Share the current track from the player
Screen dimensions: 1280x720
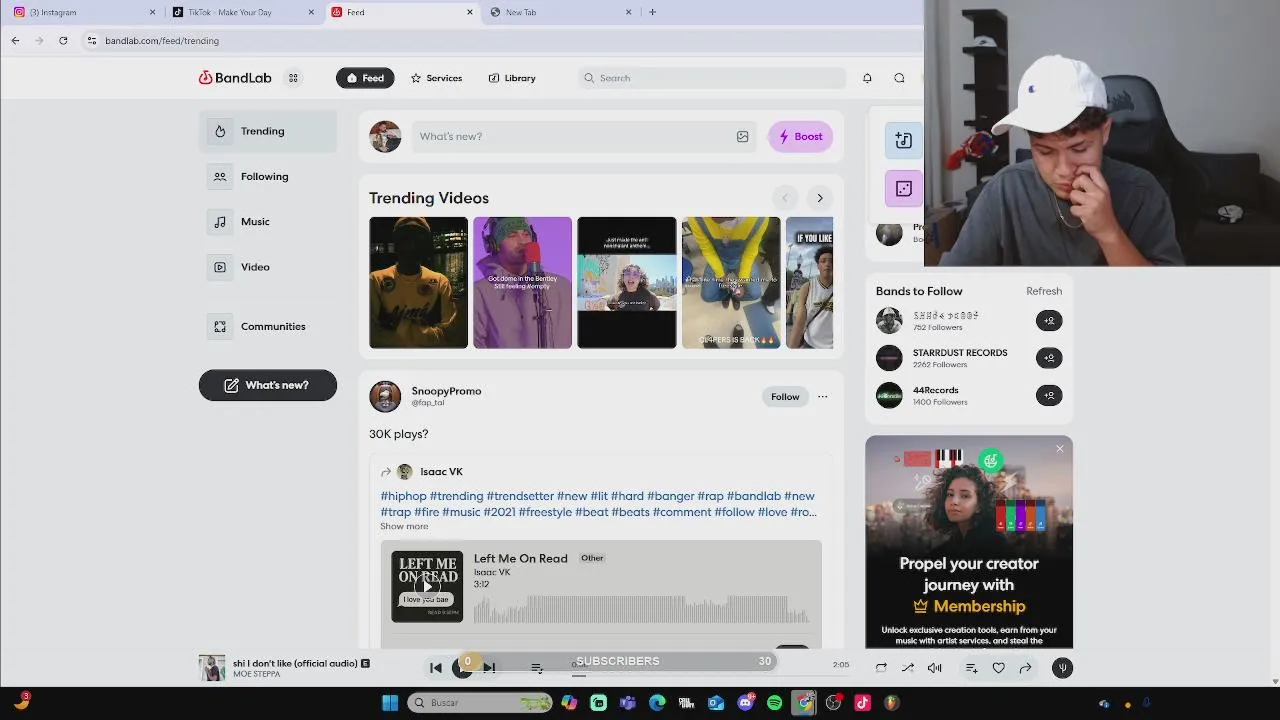(x=1025, y=668)
